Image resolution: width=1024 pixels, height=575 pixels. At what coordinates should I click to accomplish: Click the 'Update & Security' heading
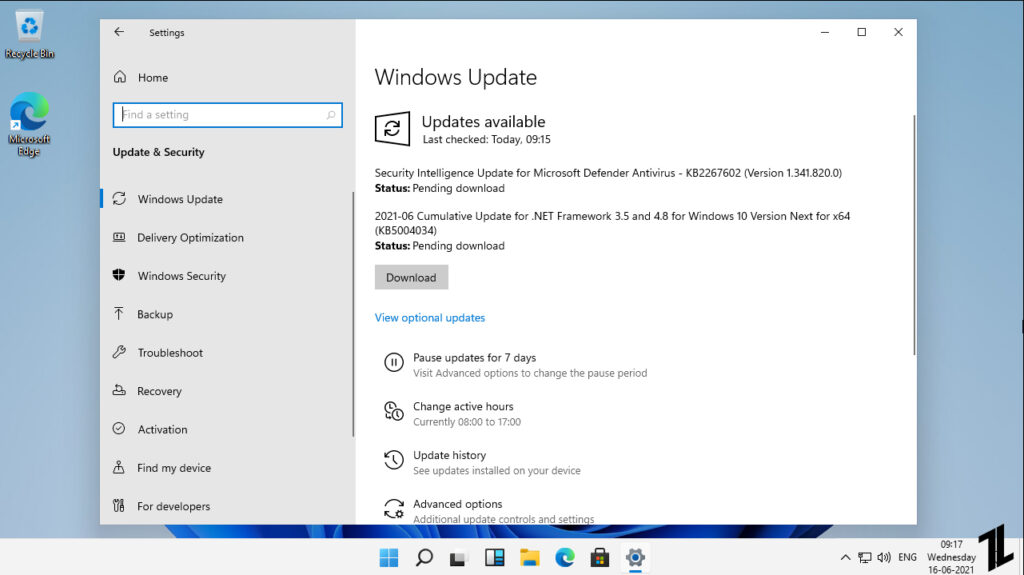pos(159,152)
